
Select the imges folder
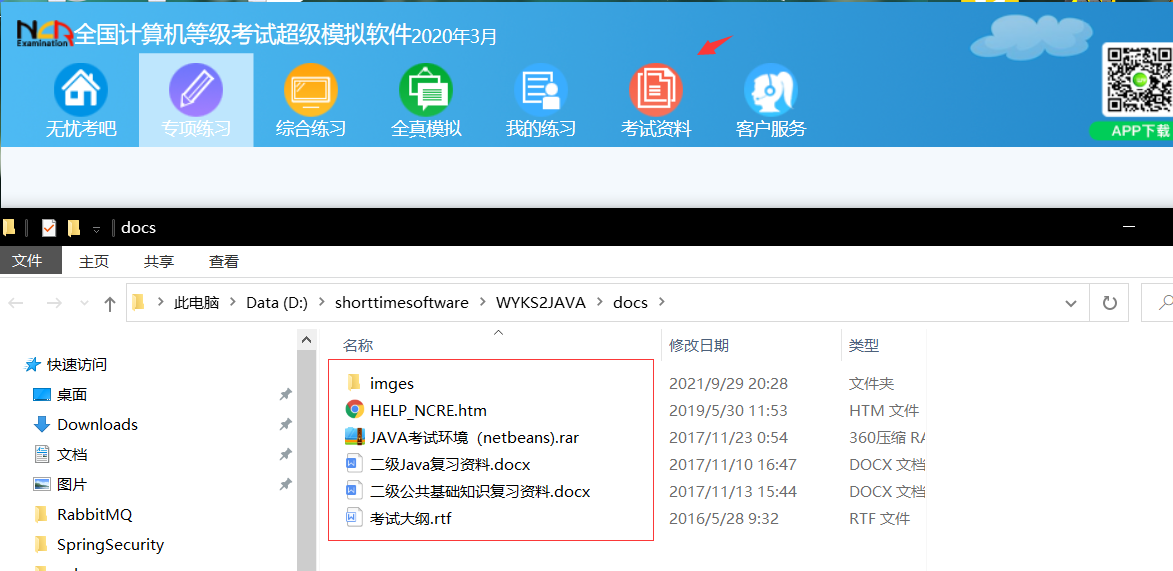point(392,384)
